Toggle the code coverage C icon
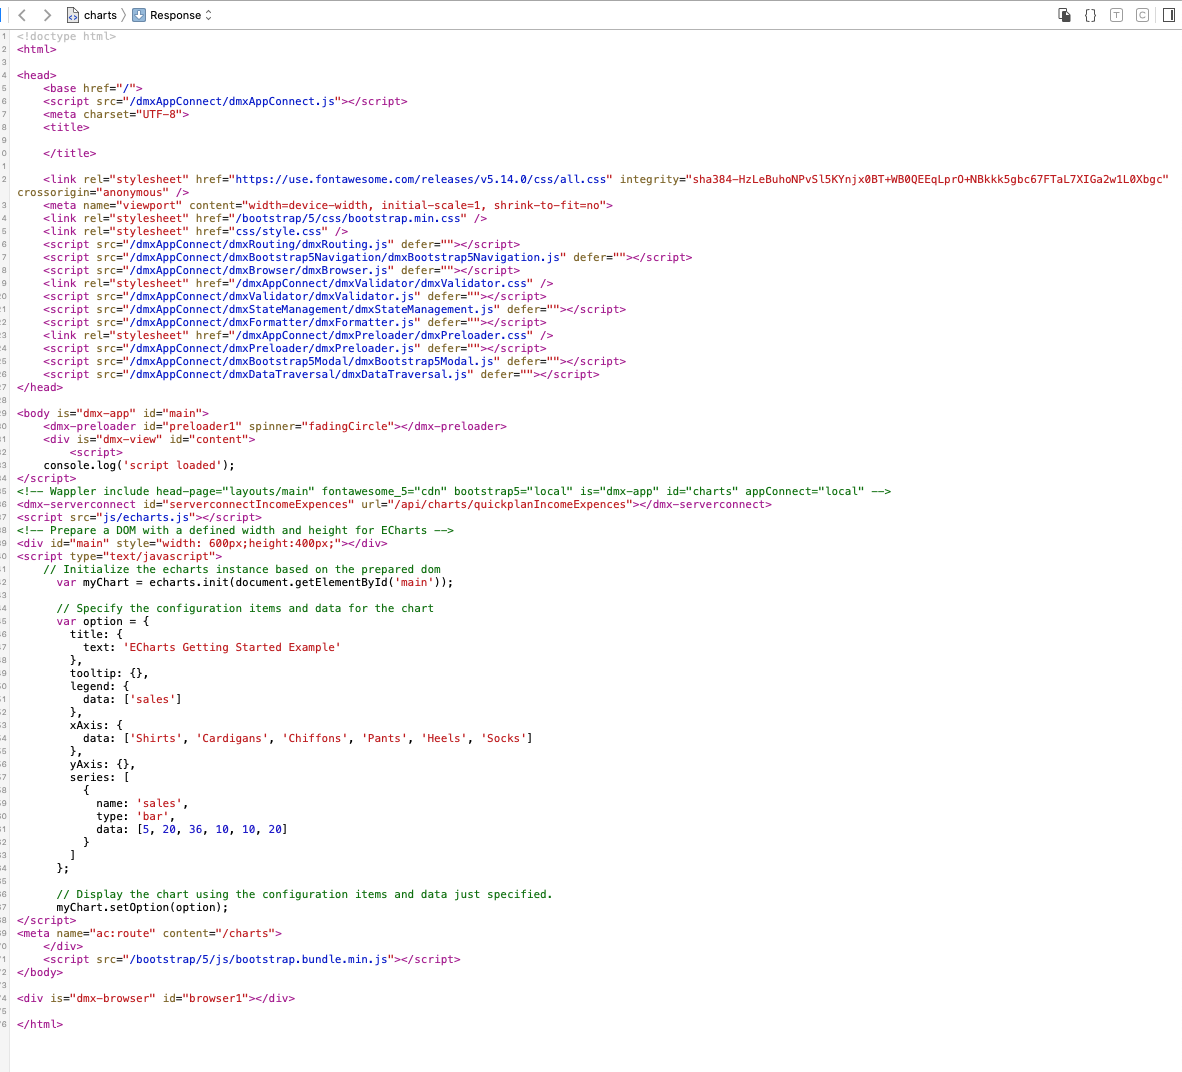 tap(1142, 15)
